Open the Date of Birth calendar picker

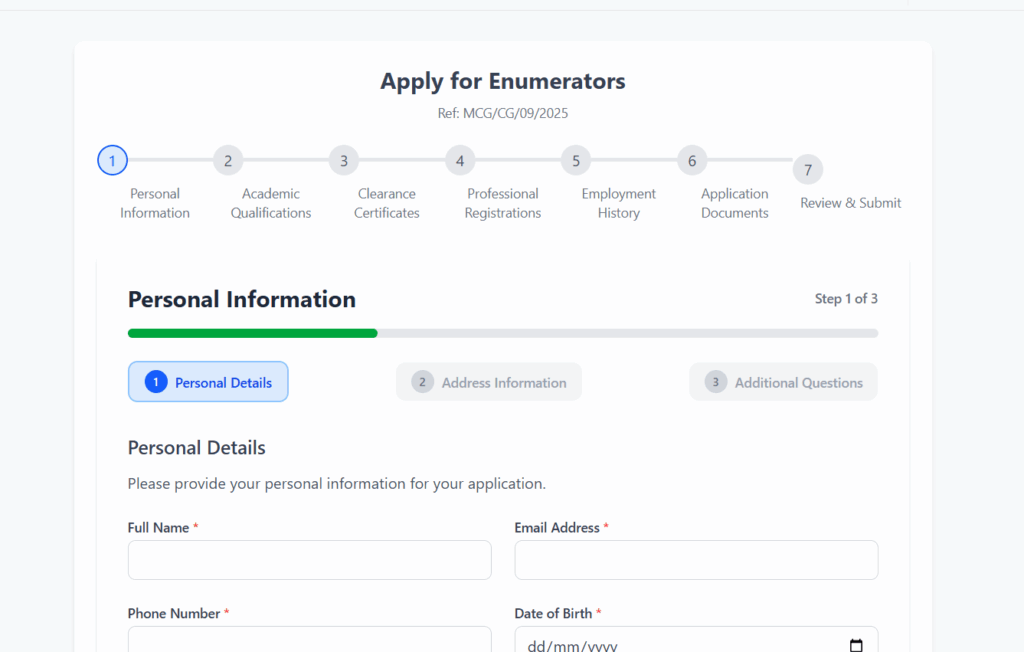click(x=856, y=645)
